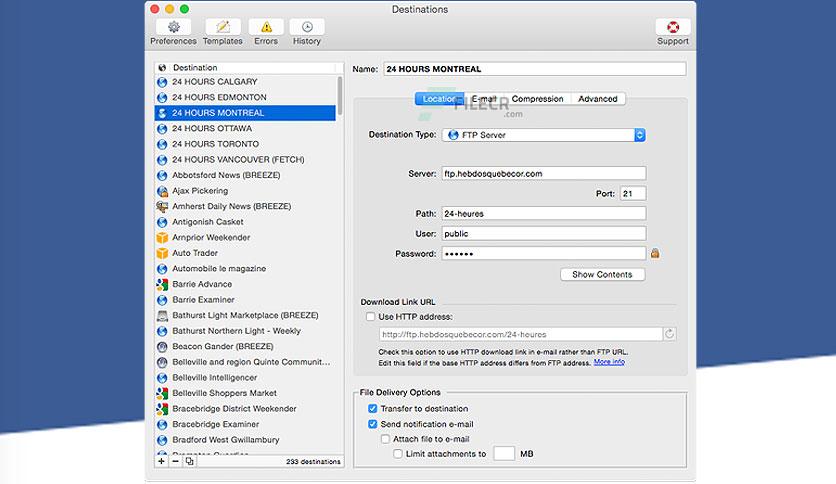The height and width of the screenshot is (484, 836).
Task: Click Beacon Gander grey globe icon
Action: 163,347
